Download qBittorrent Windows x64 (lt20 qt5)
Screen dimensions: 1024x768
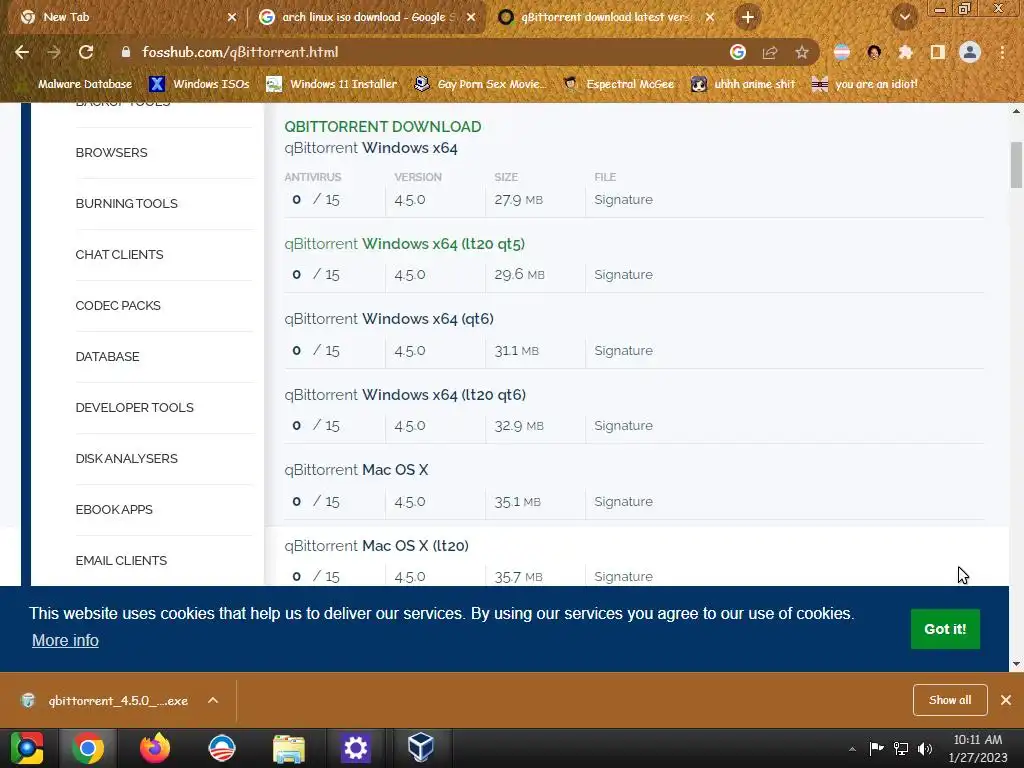click(404, 244)
